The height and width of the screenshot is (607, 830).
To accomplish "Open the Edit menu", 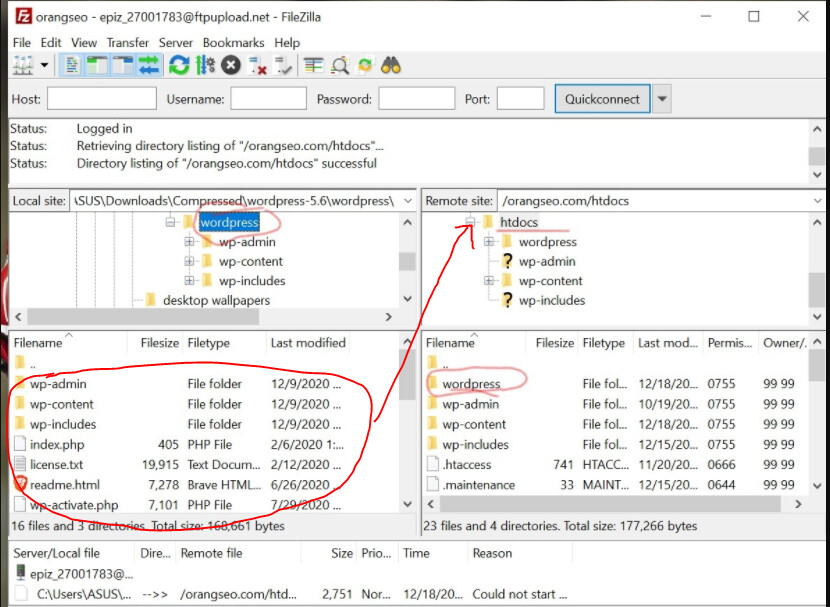I will [51, 43].
